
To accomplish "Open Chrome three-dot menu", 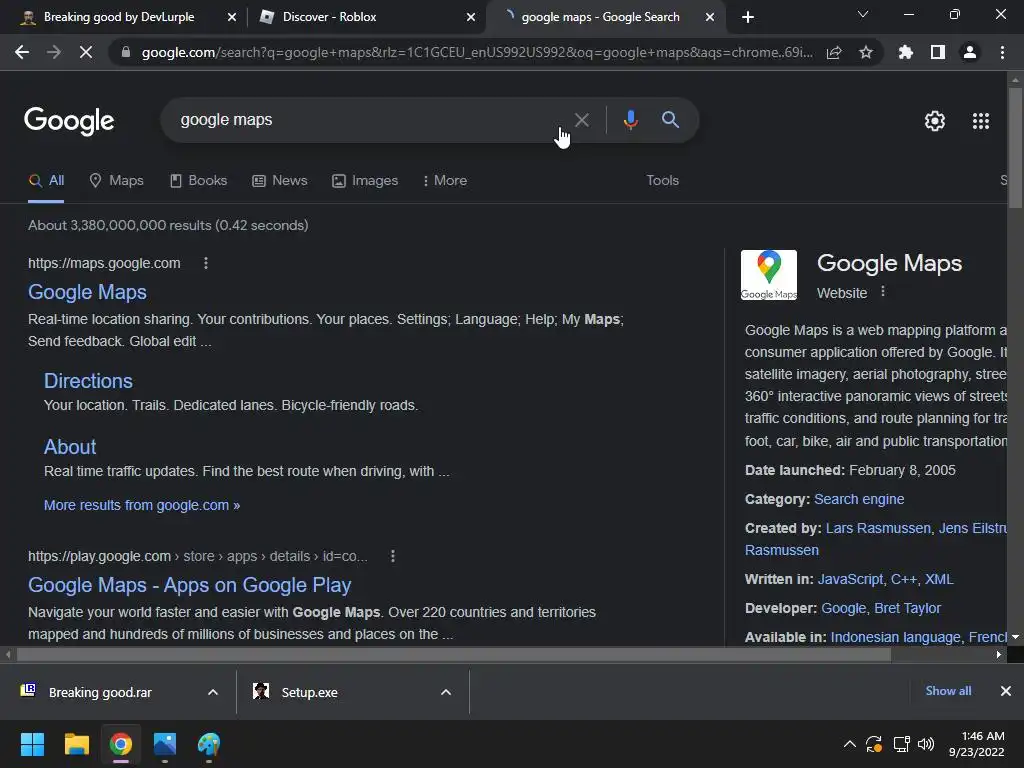I will pyautogui.click(x=1002, y=52).
